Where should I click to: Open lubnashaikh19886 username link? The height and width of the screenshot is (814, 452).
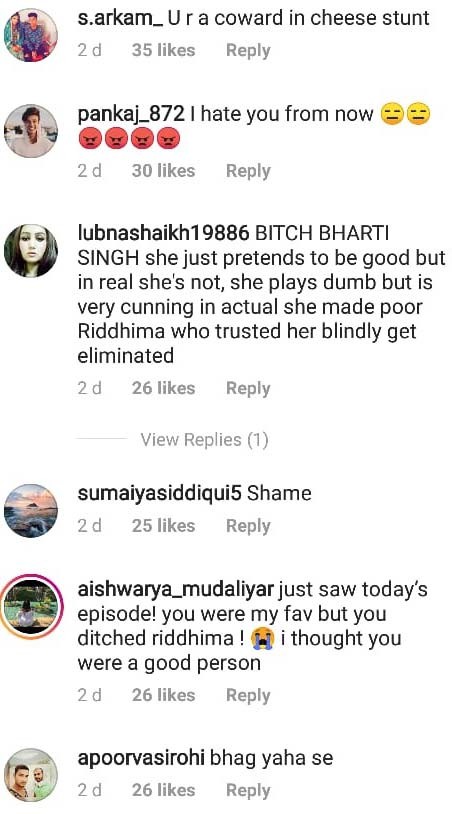pos(163,234)
